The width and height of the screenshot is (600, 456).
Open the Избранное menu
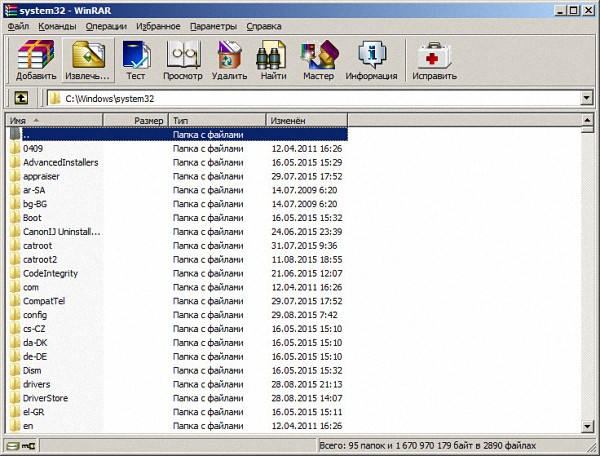point(159,25)
